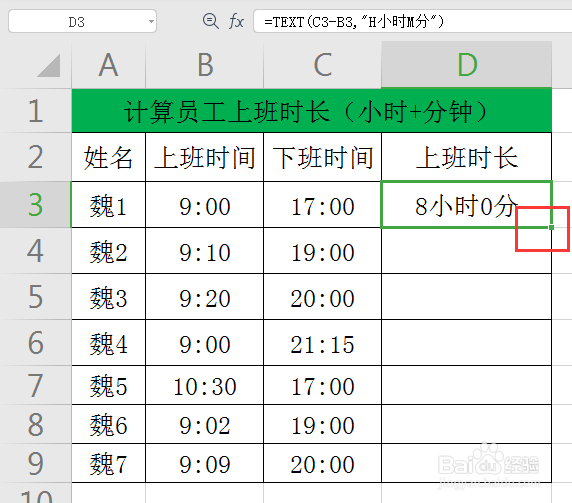
Task: Select column B header
Action: pos(204,65)
